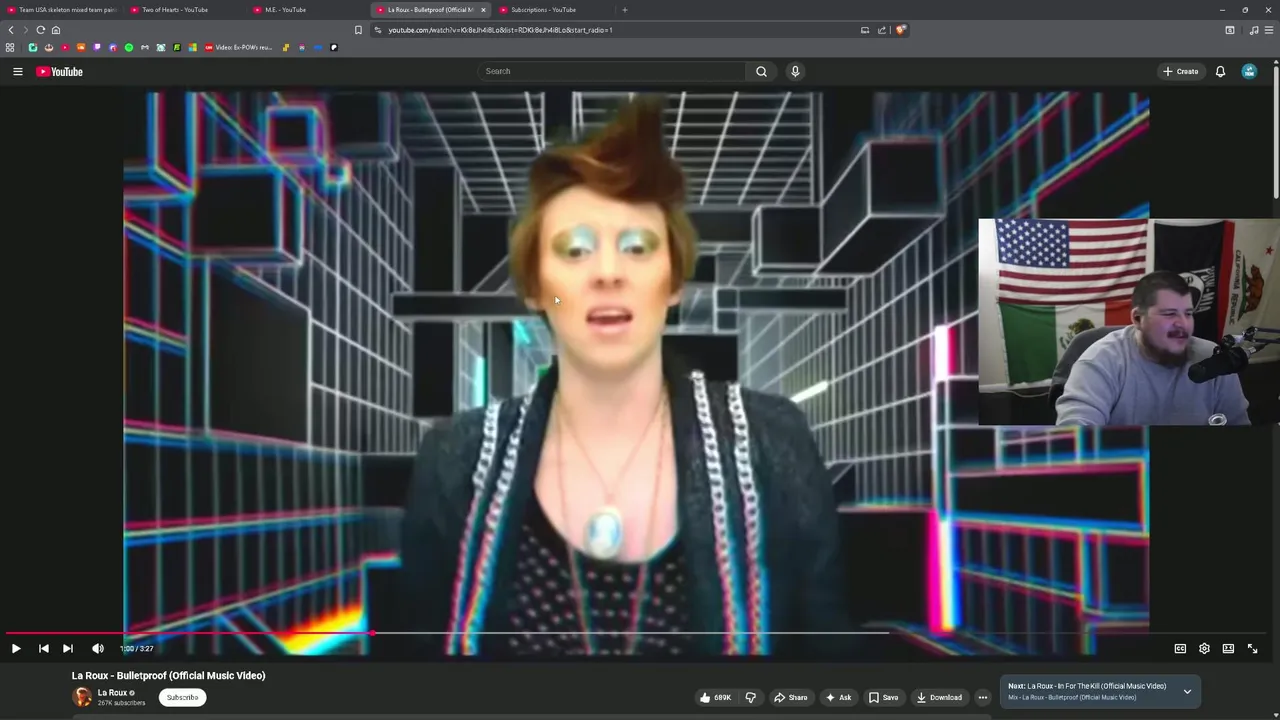This screenshot has width=1280, height=720.
Task: Save the video to a playlist
Action: click(883, 697)
